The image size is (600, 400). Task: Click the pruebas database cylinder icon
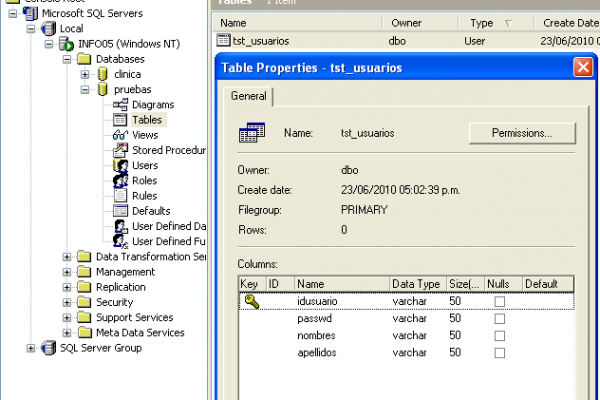point(102,90)
